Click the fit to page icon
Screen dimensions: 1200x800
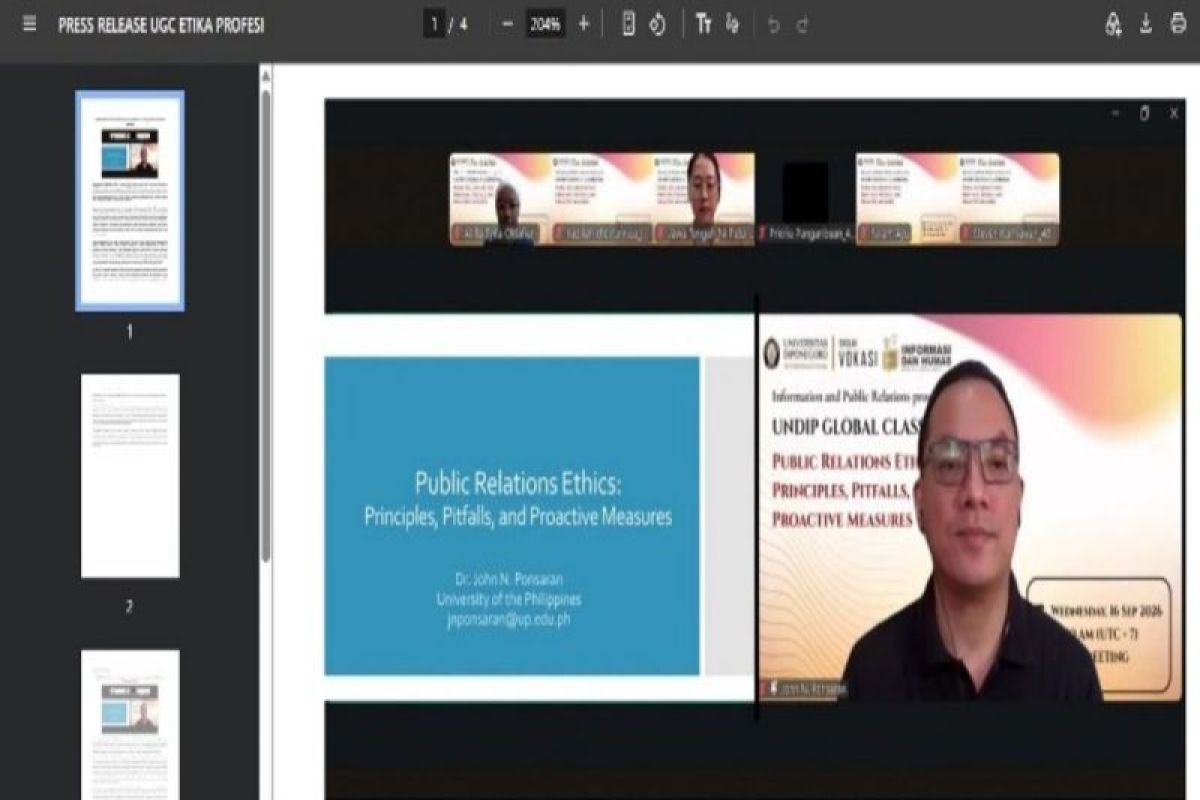(x=628, y=25)
